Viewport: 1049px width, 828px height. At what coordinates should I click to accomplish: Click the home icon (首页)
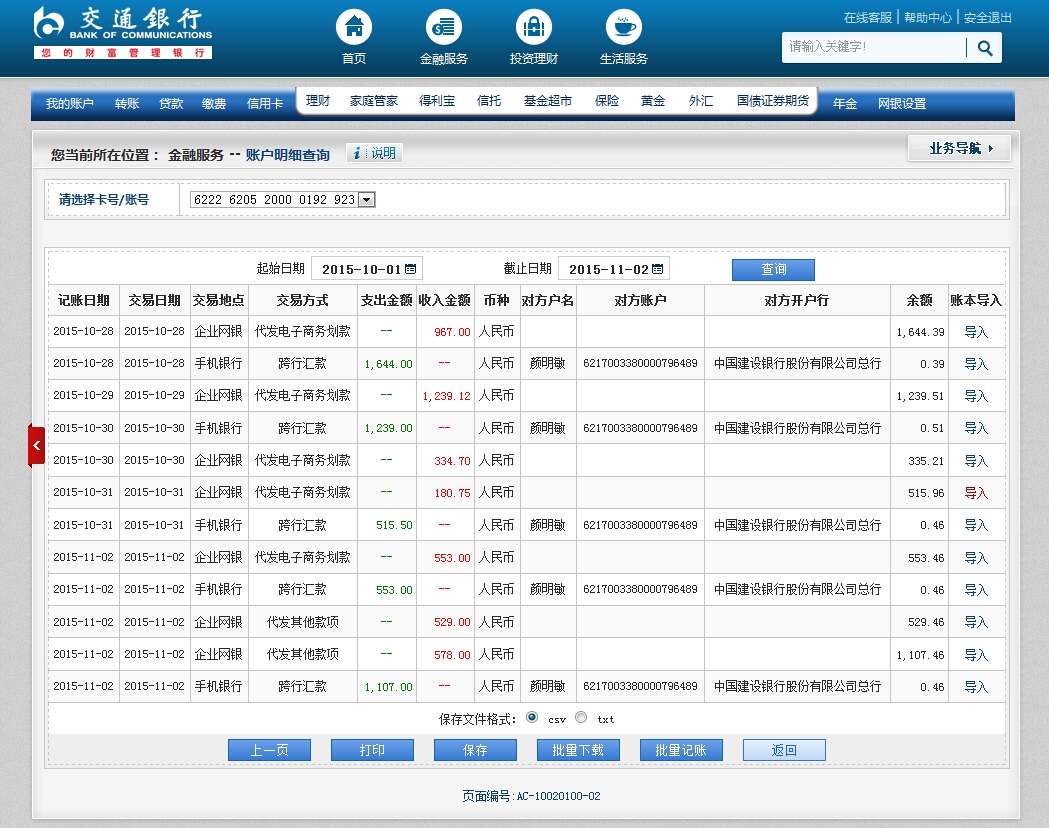354,27
